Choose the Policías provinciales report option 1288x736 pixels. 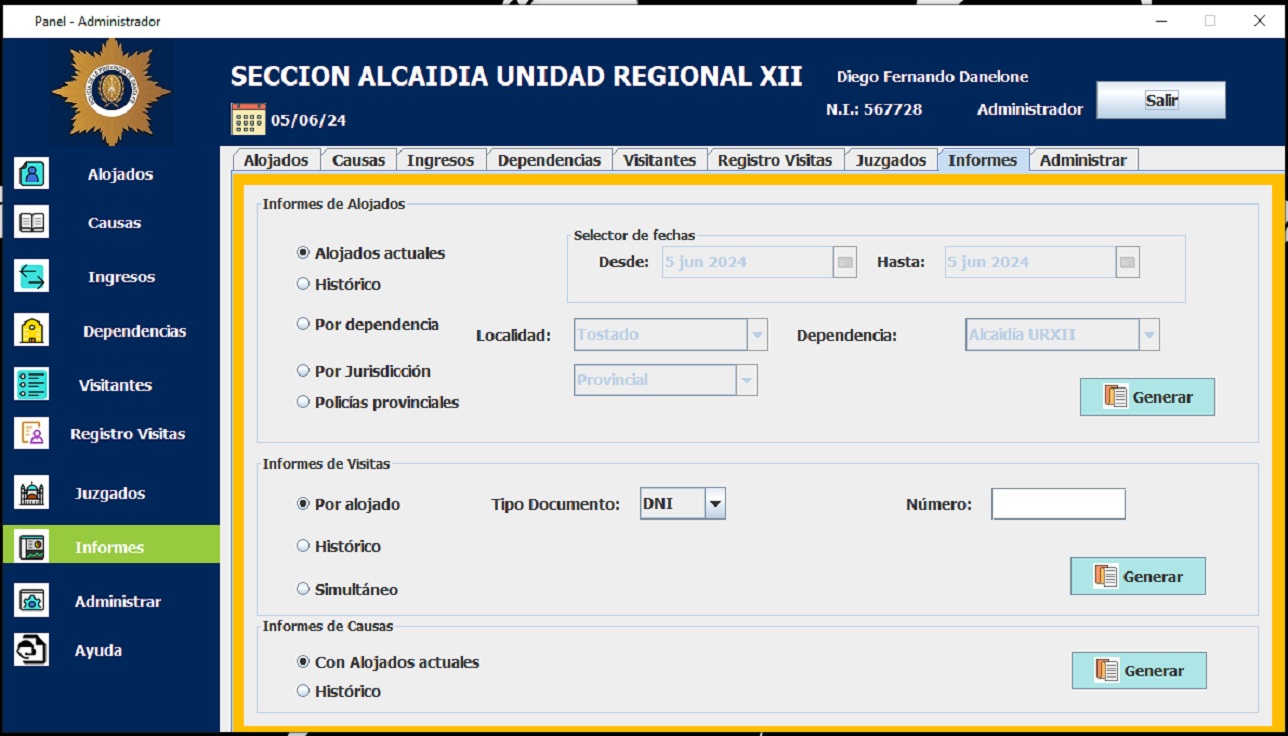point(303,402)
